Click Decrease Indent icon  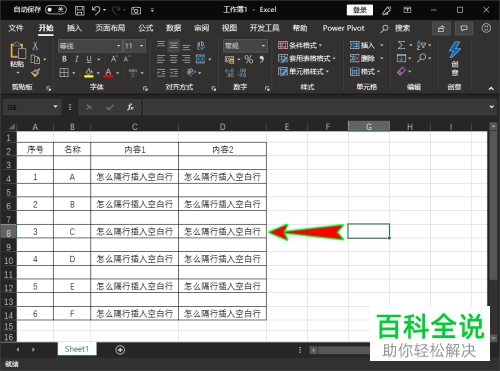point(161,73)
